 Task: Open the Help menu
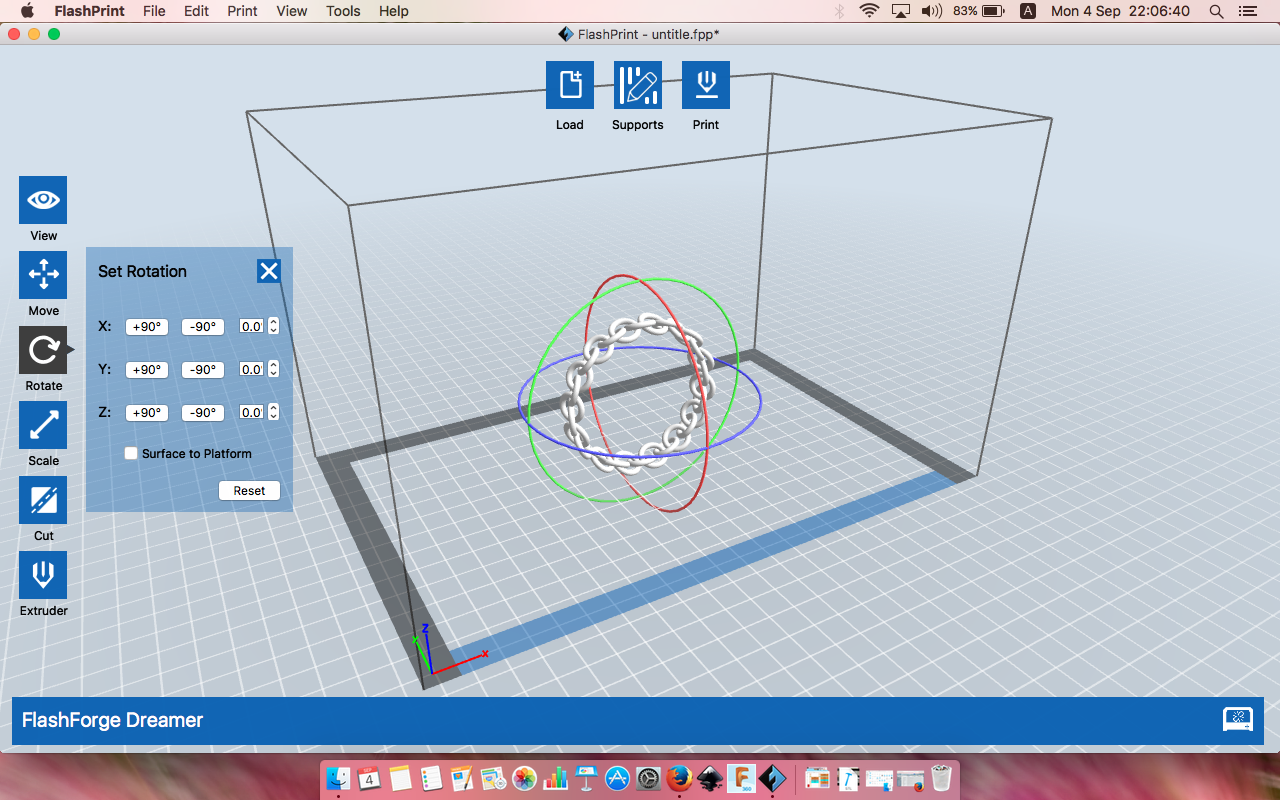click(x=394, y=11)
